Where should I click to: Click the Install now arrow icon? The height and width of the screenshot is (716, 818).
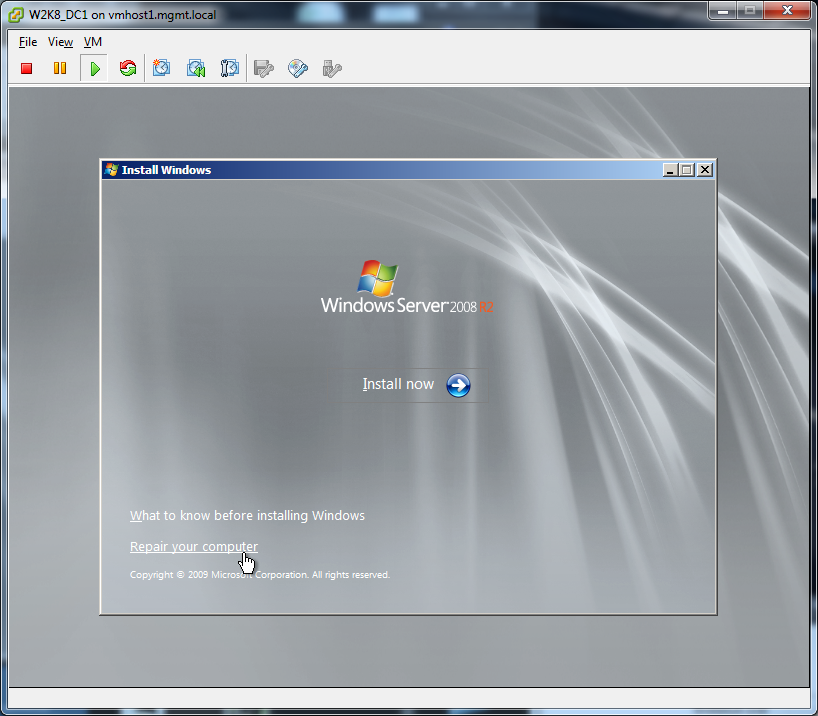click(458, 385)
